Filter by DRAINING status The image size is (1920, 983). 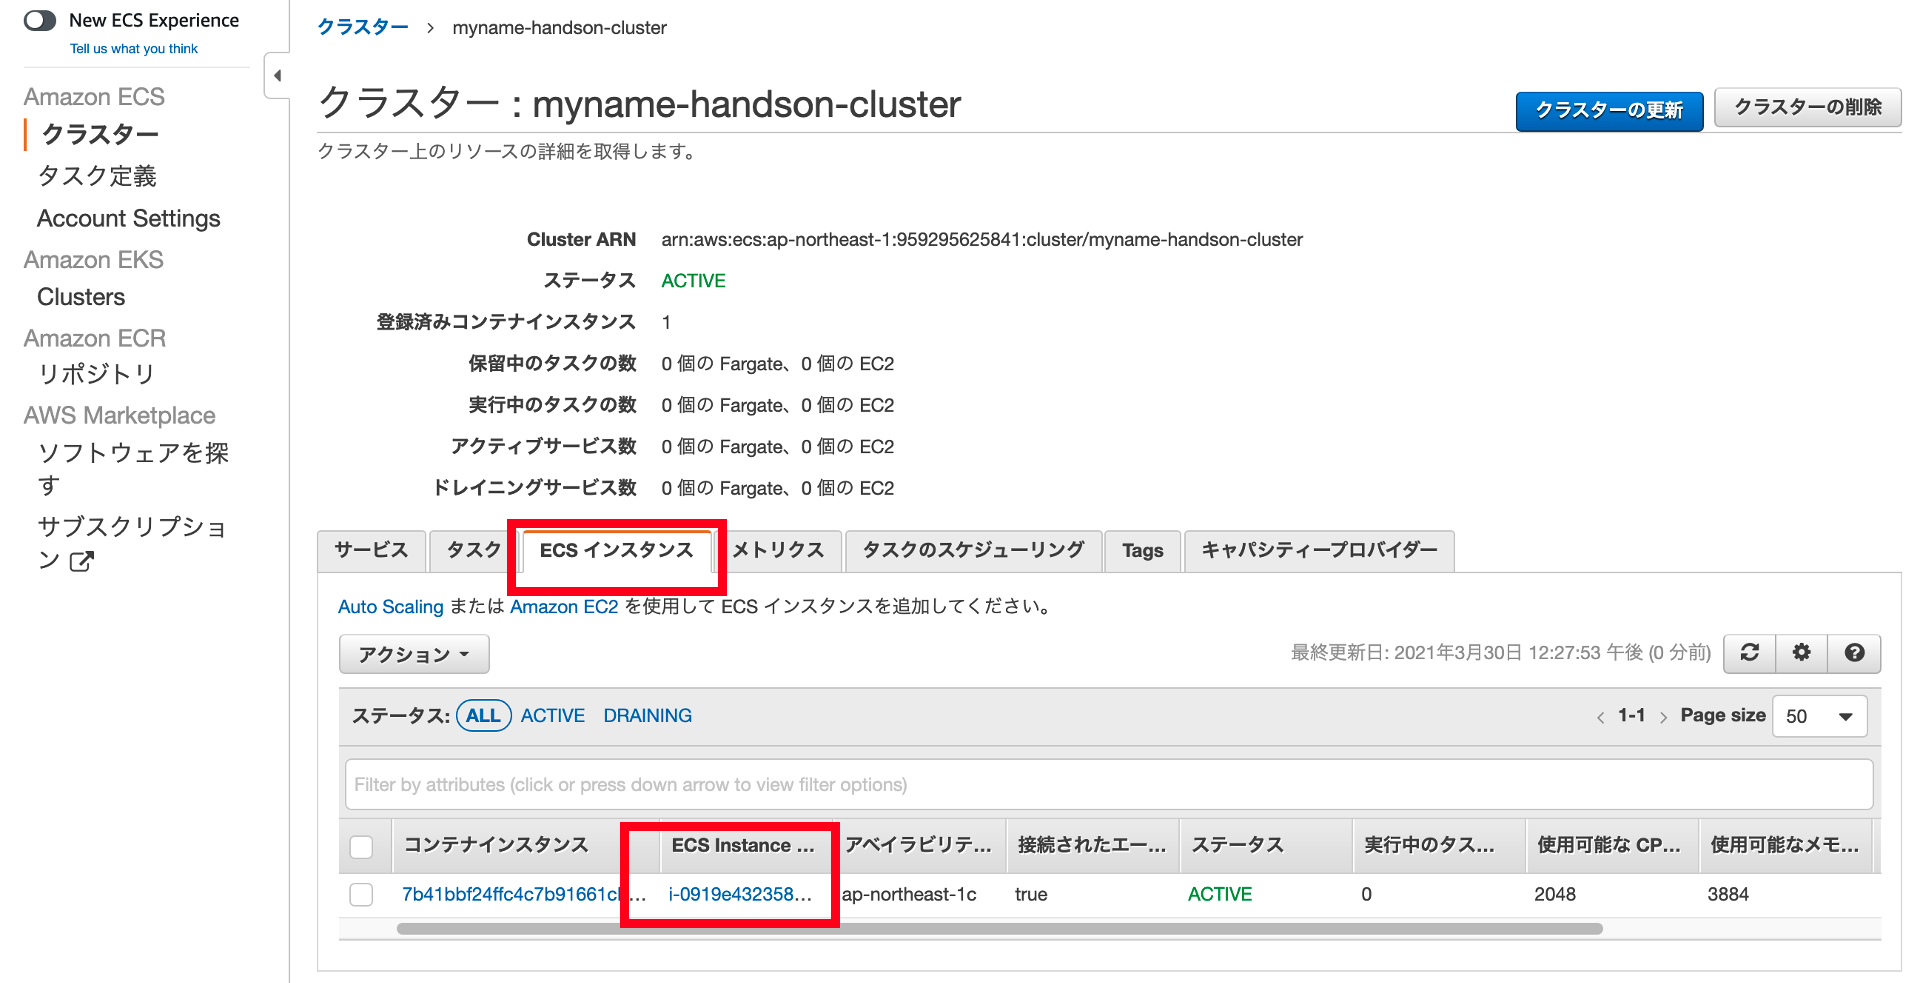pos(647,716)
